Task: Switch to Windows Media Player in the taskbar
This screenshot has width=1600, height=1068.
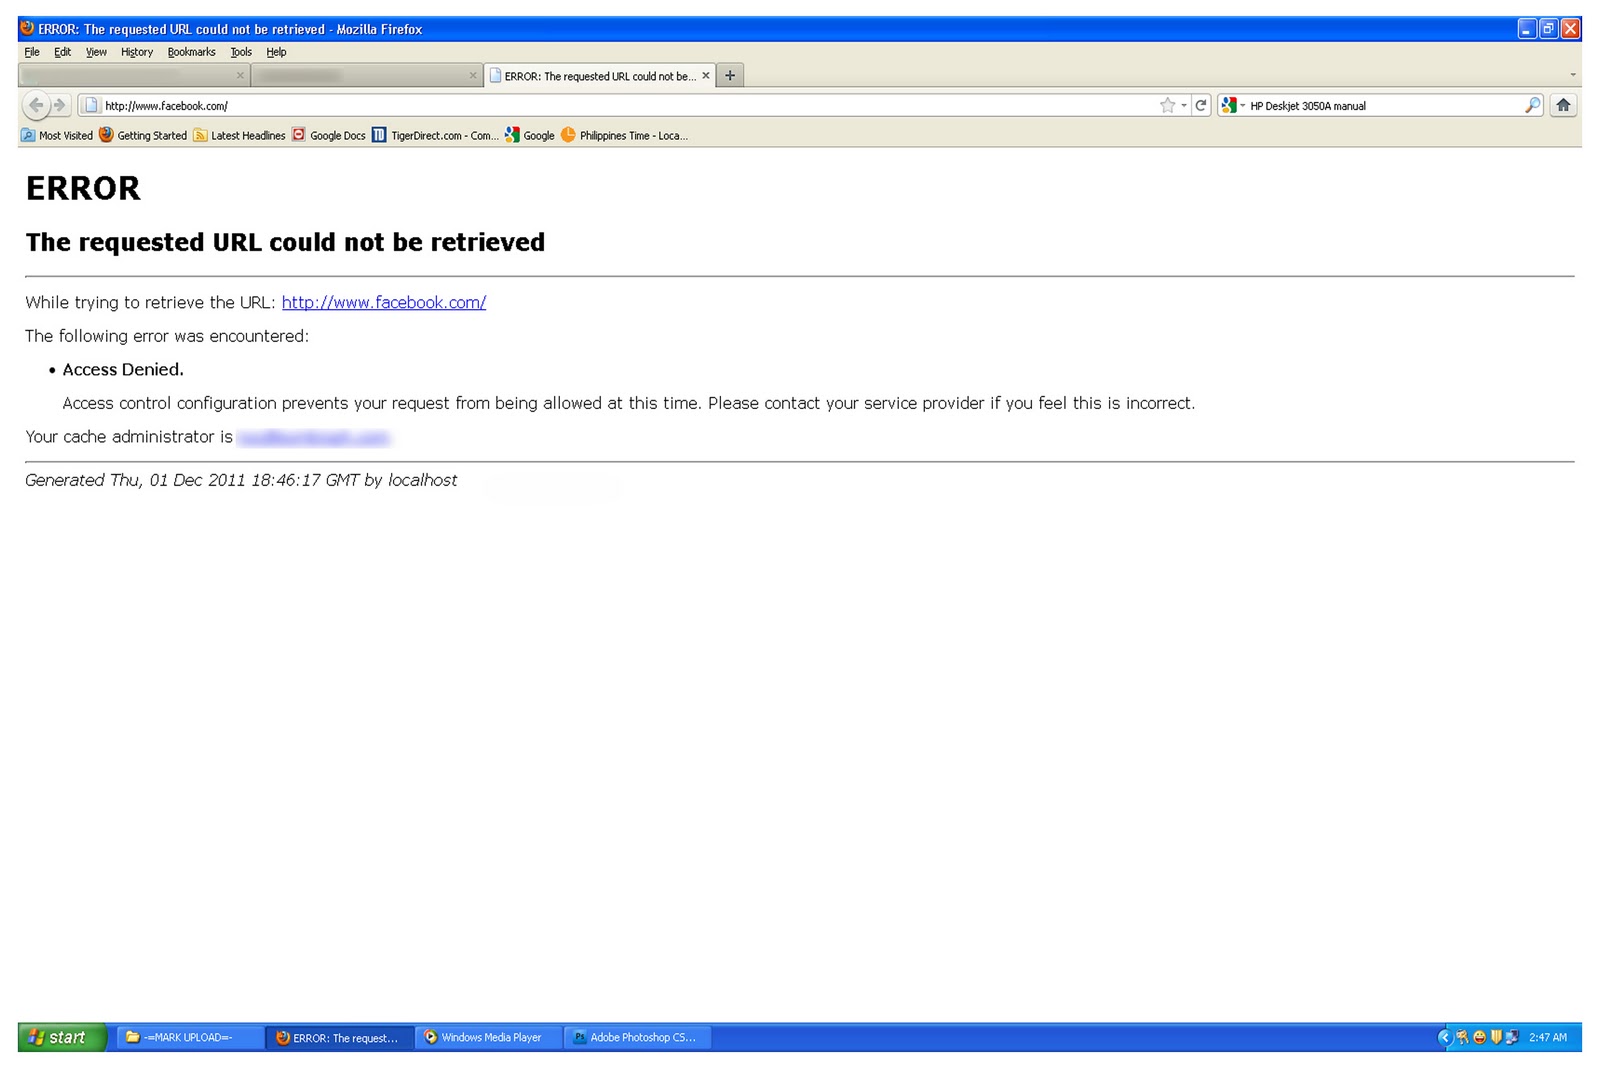Action: (x=489, y=1037)
